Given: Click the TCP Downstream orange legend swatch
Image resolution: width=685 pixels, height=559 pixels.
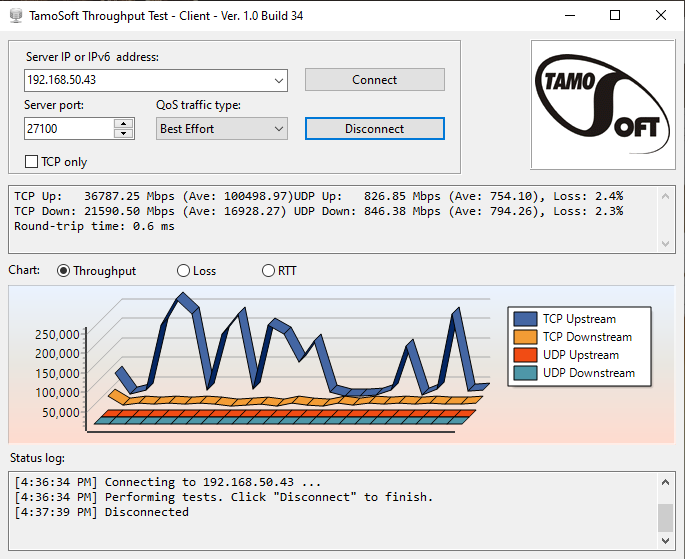Looking at the screenshot, I should coord(525,337).
